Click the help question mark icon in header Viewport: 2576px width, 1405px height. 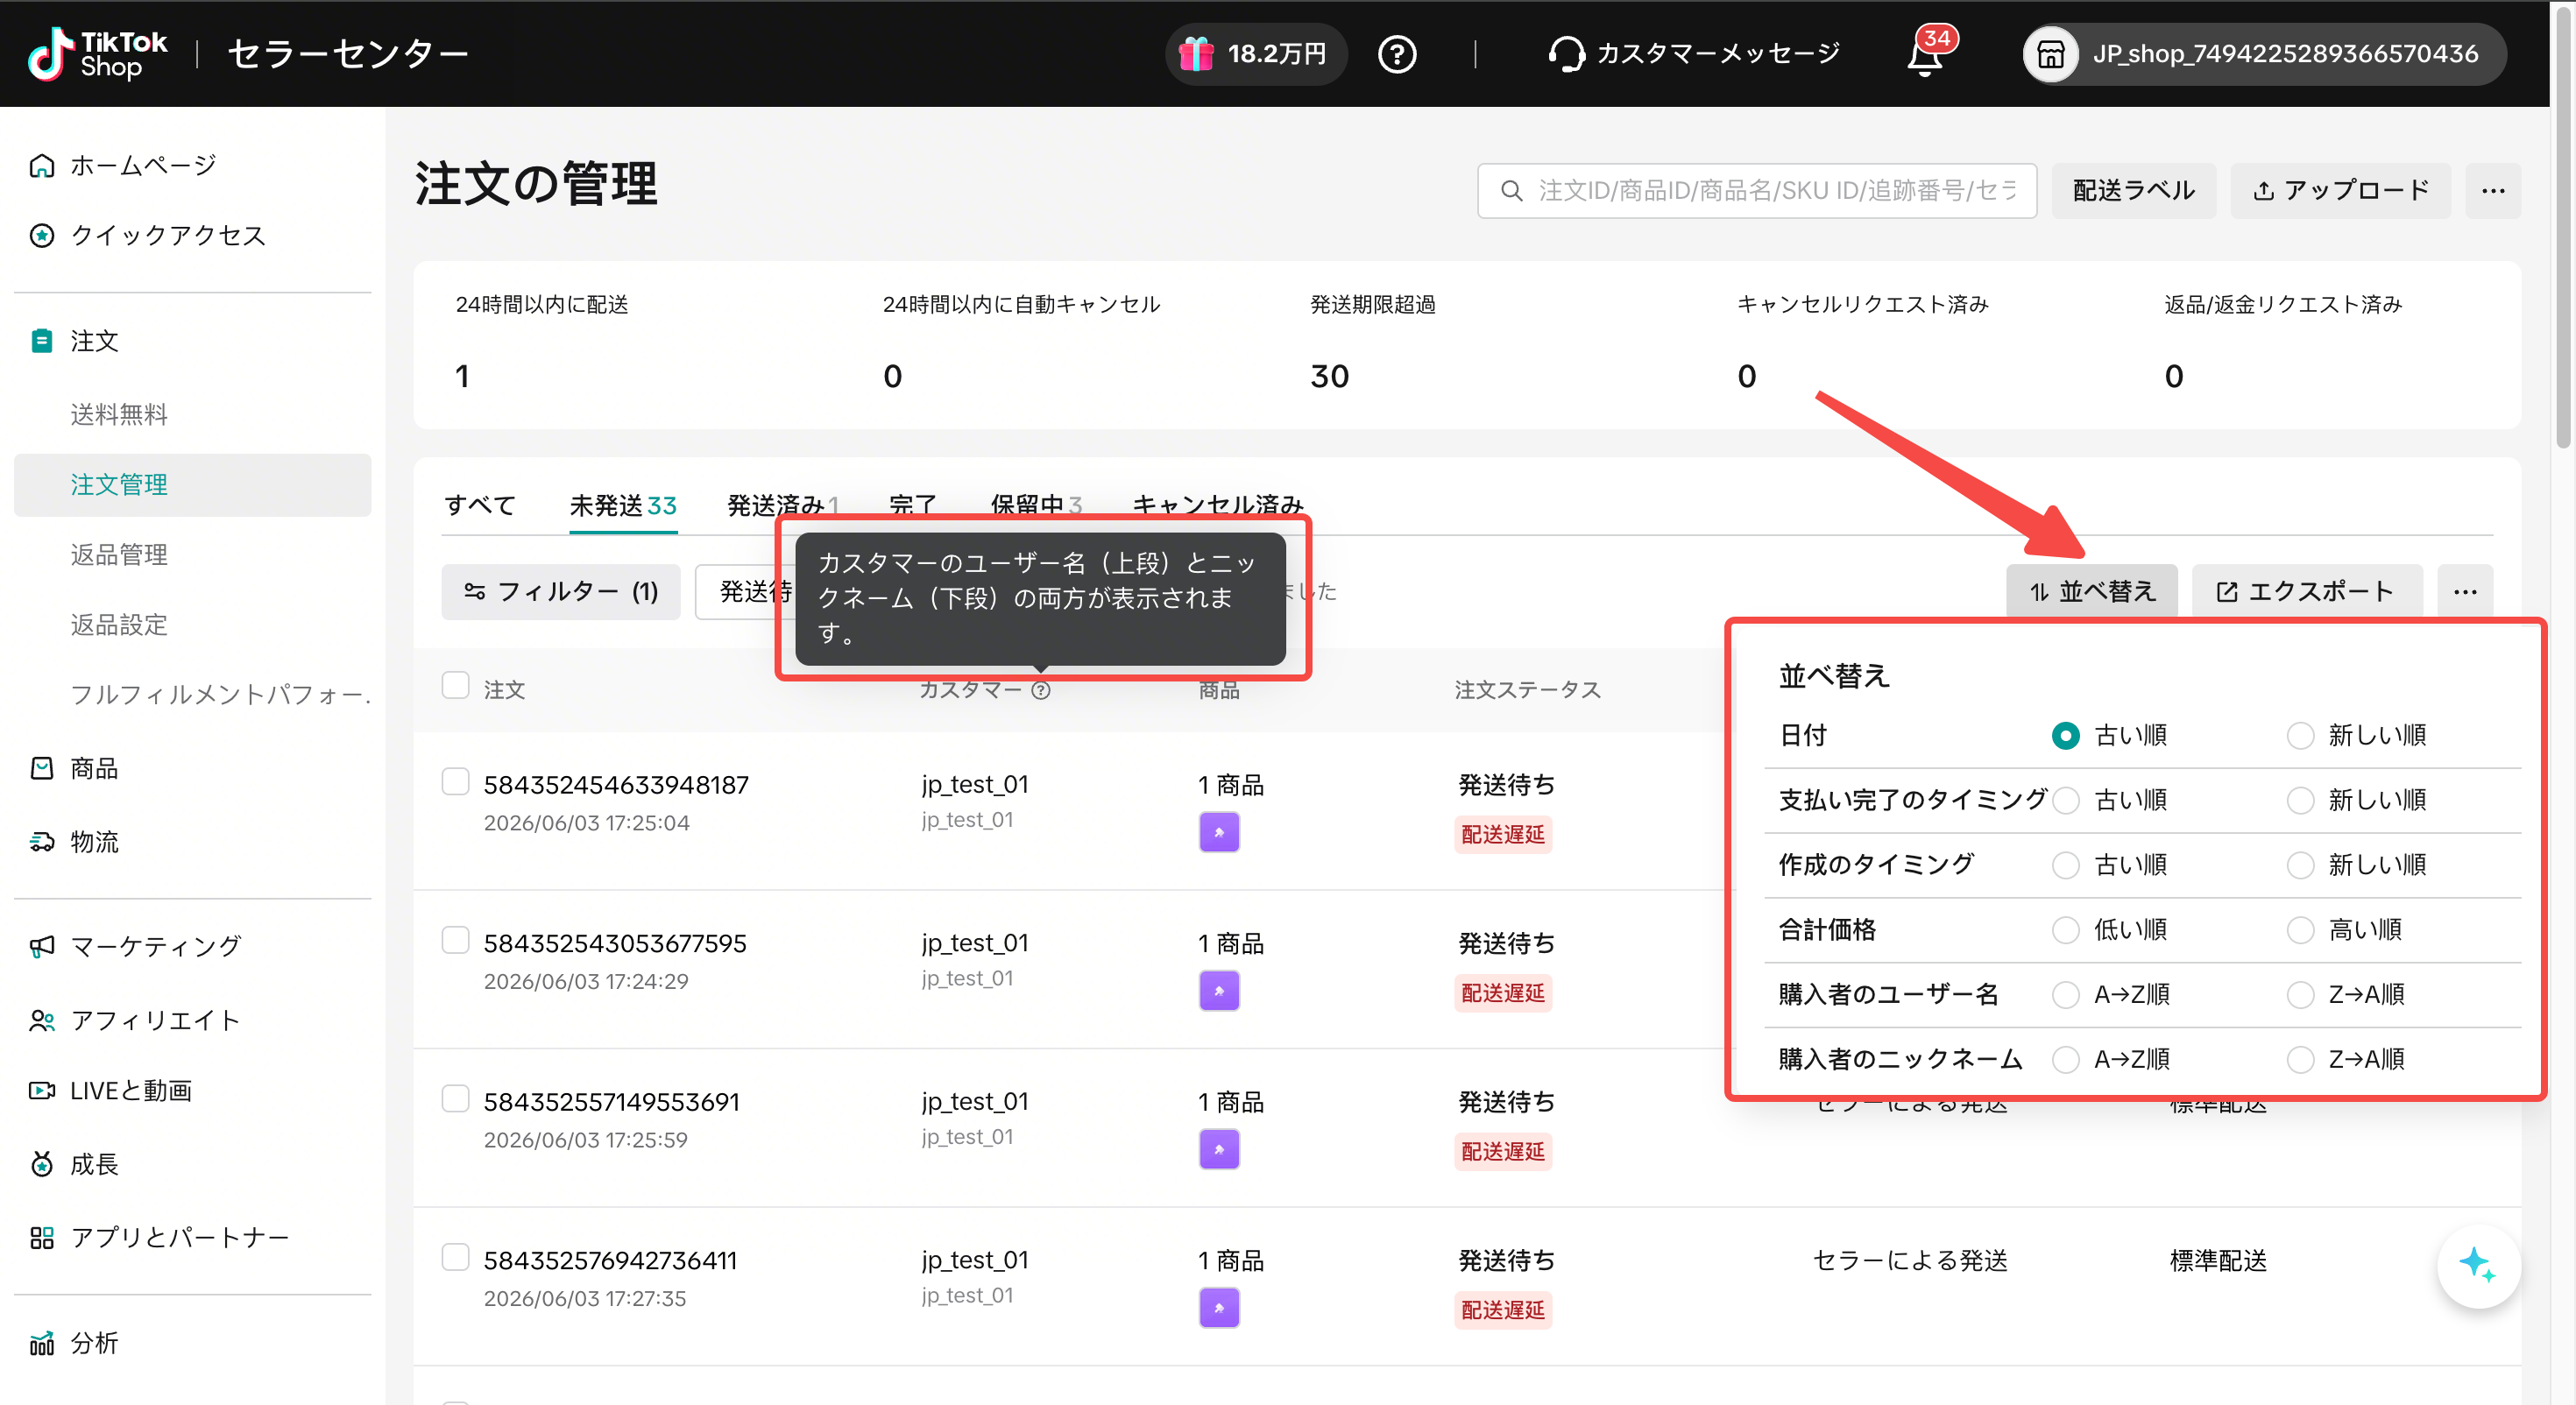pos(1397,54)
